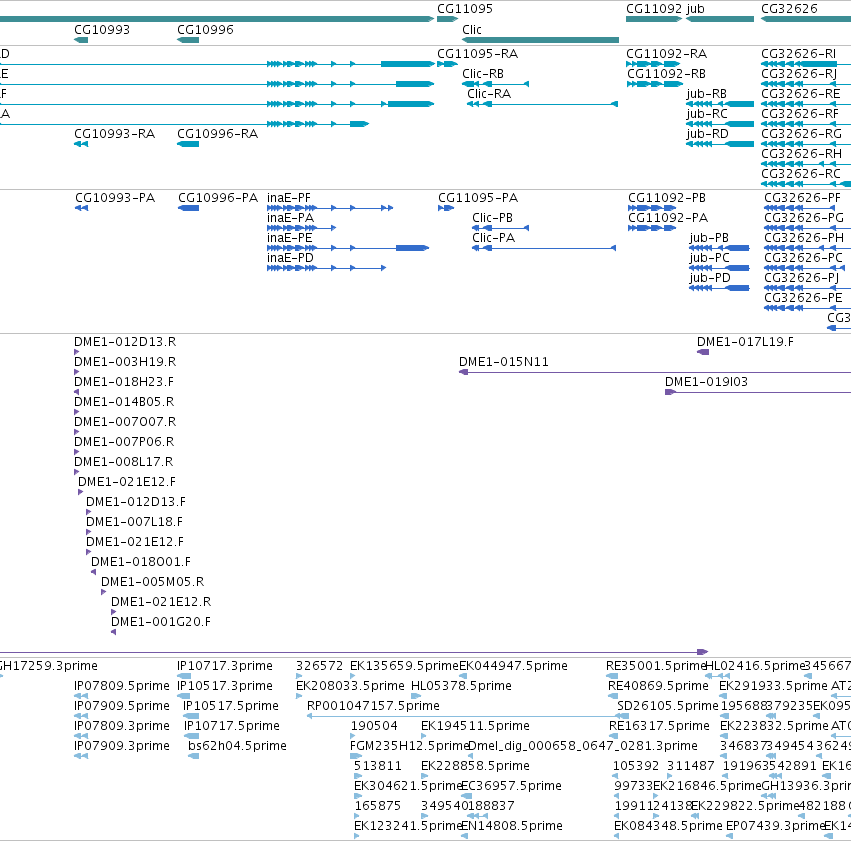The image size is (851, 841).
Task: Click the DME1-003H19.R clone label
Action: (x=125, y=362)
